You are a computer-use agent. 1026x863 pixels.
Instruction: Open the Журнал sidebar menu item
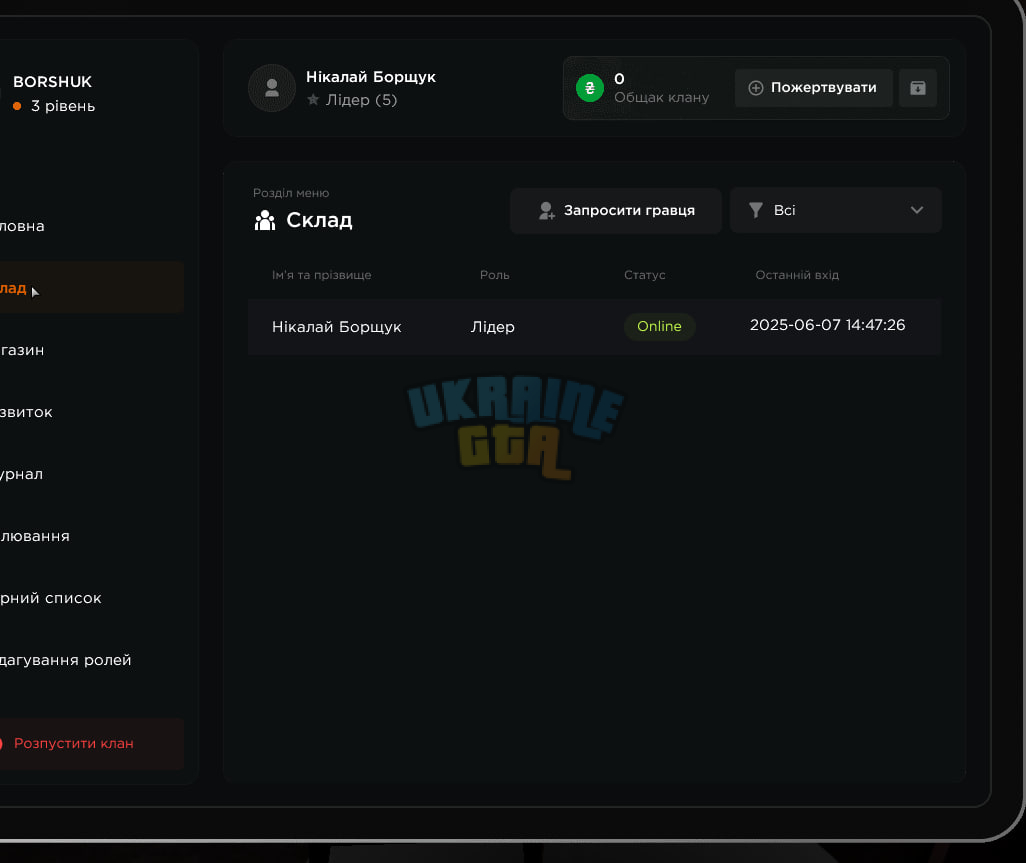pos(22,474)
